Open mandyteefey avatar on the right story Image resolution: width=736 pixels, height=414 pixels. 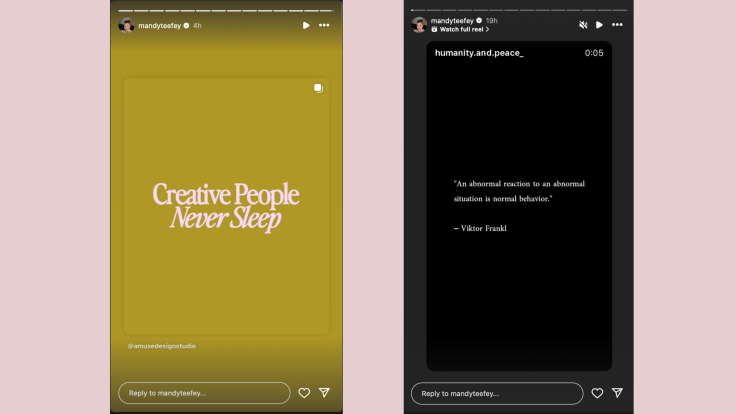419,24
